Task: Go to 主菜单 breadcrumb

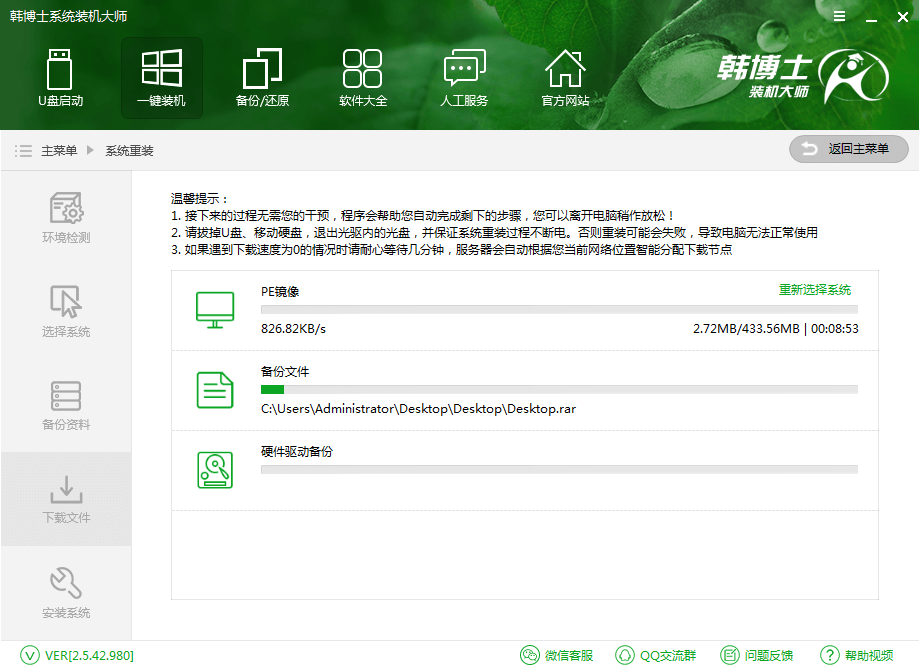Action: click(x=59, y=151)
